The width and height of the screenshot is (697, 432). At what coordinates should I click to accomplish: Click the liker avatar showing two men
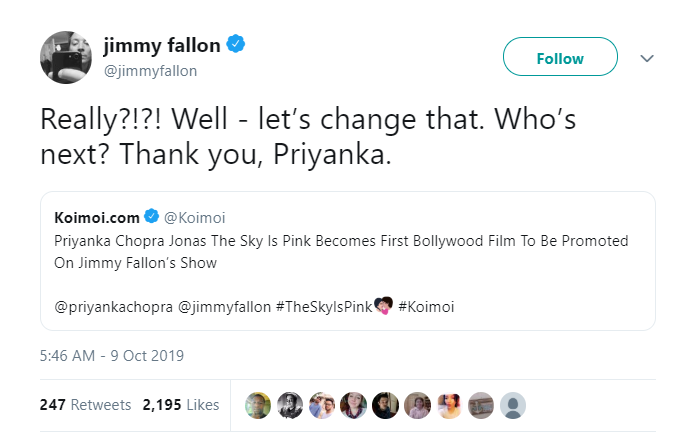click(x=322, y=405)
